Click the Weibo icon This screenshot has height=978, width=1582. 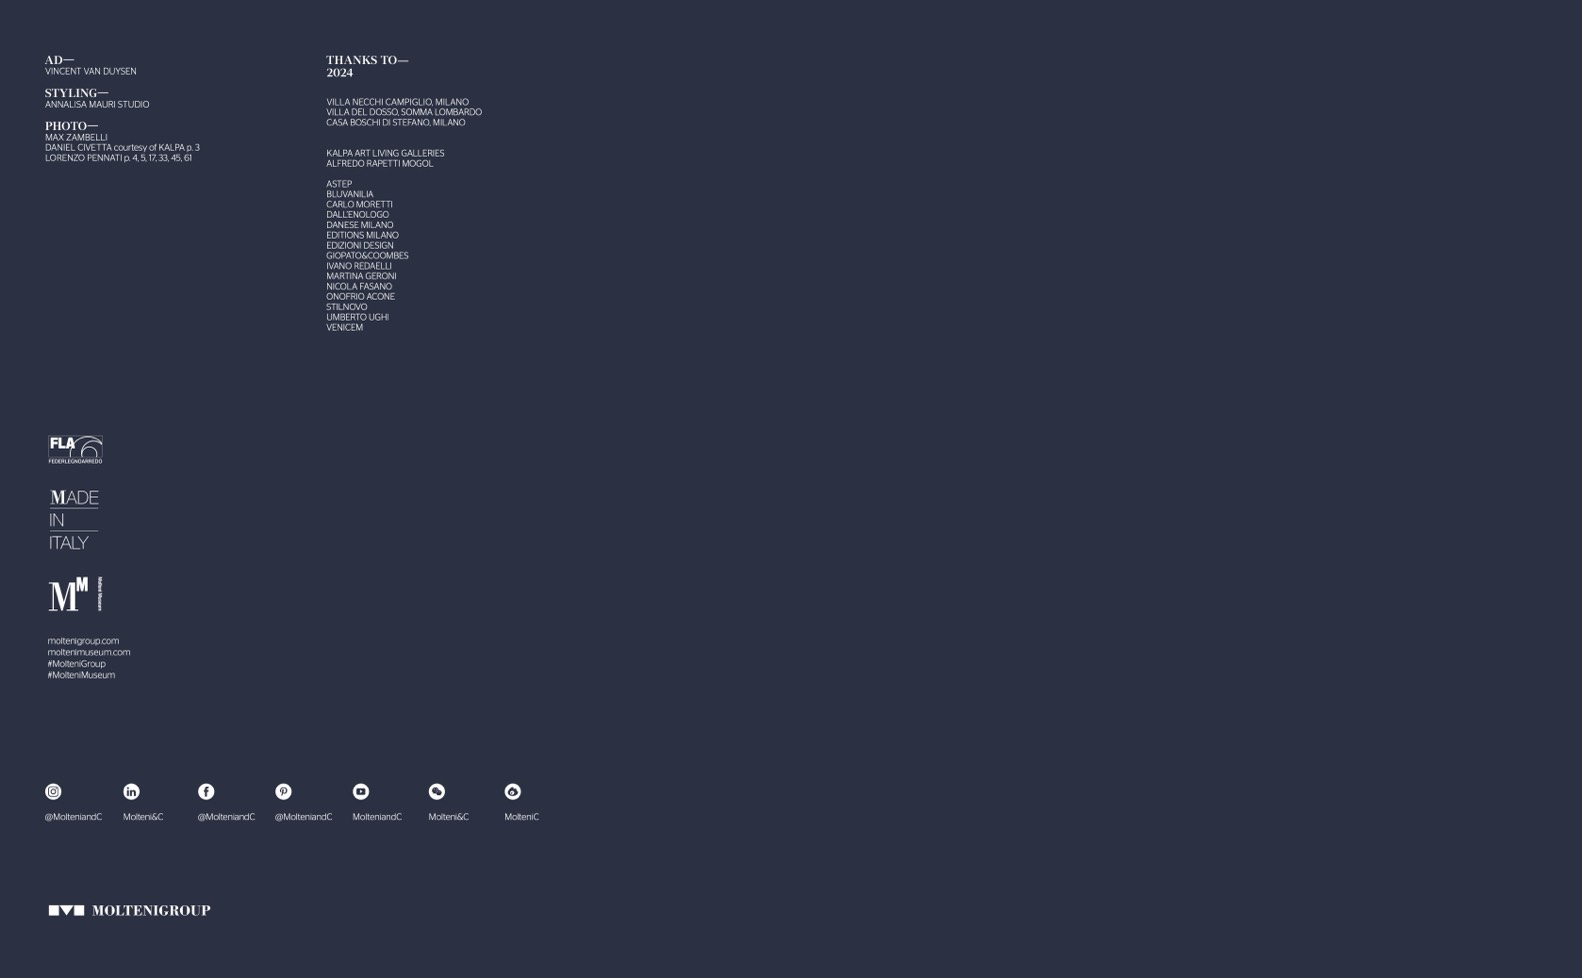click(512, 791)
